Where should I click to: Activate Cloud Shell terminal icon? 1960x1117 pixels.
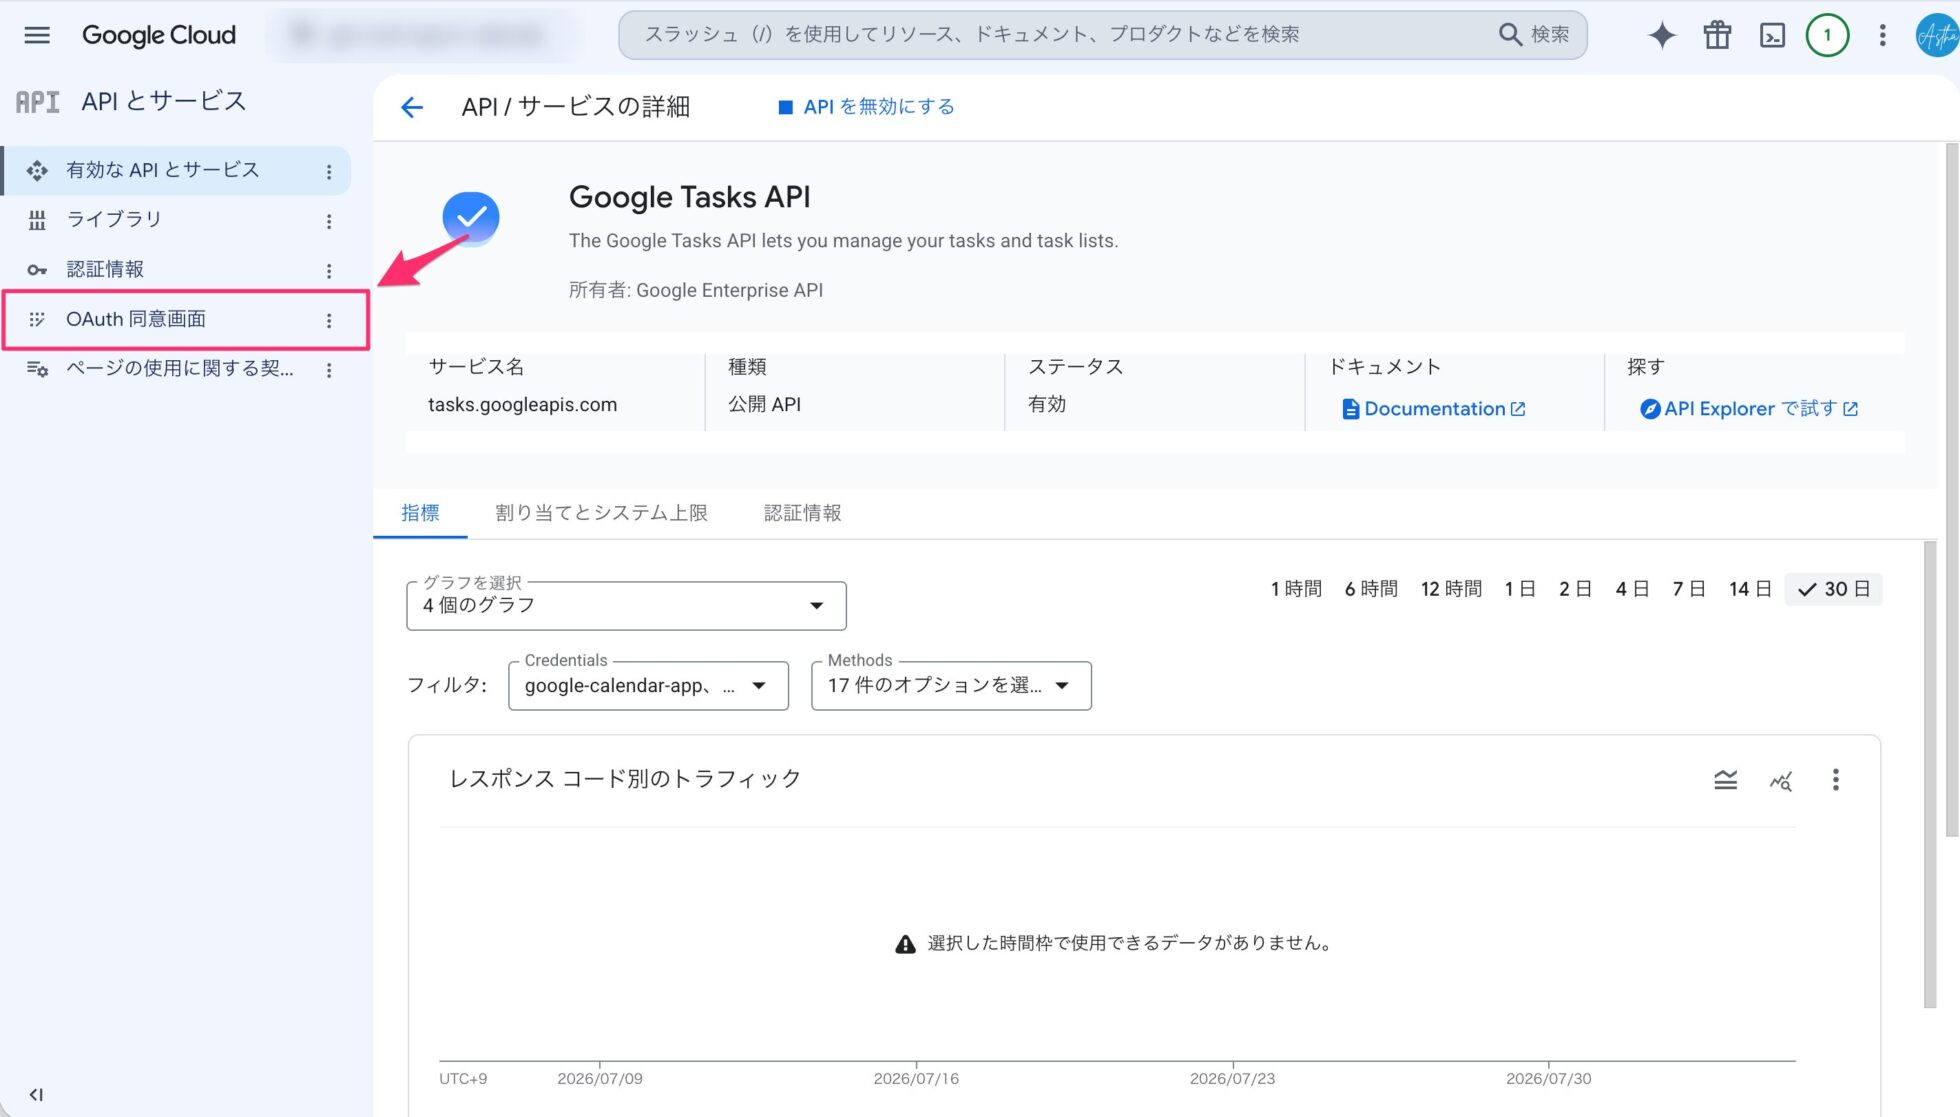tap(1772, 35)
